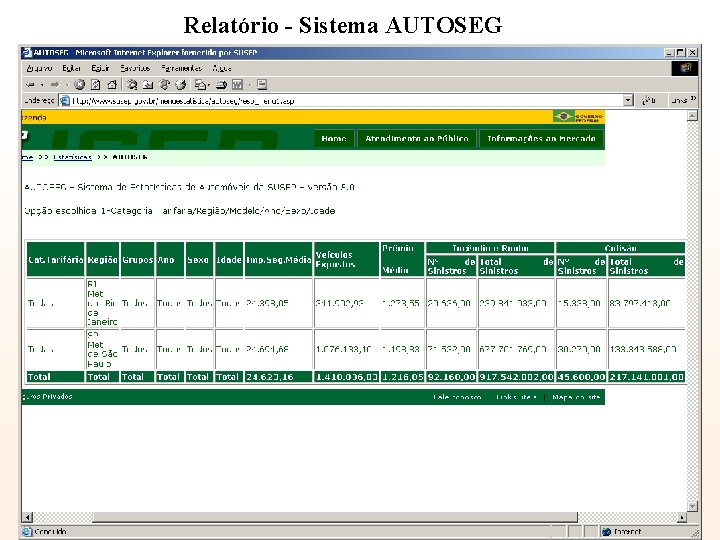Open the Mail button dropdown arrow
Viewport: 720px width, 540px height.
pyautogui.click(x=209, y=85)
